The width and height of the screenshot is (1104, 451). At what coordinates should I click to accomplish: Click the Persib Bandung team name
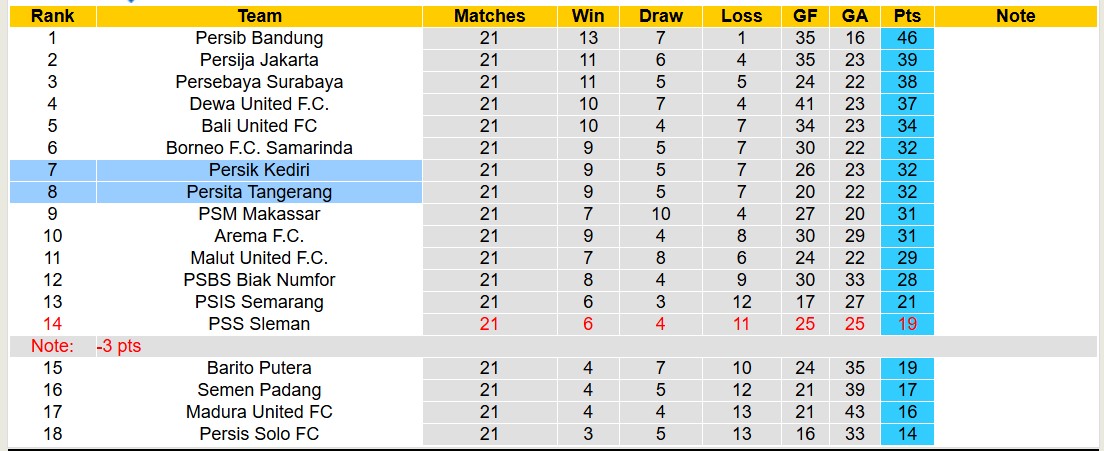coord(259,38)
